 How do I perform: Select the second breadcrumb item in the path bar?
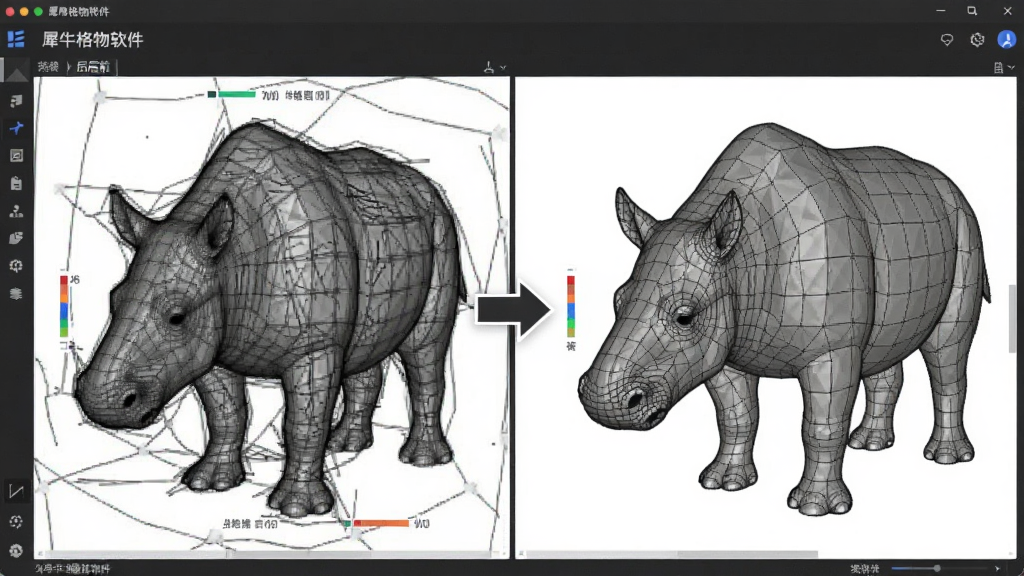point(93,67)
